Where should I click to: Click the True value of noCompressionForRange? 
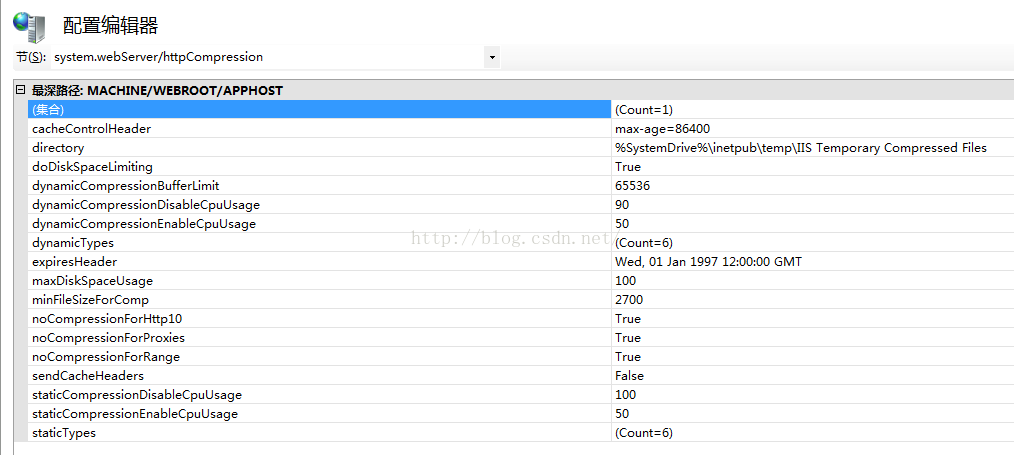628,357
